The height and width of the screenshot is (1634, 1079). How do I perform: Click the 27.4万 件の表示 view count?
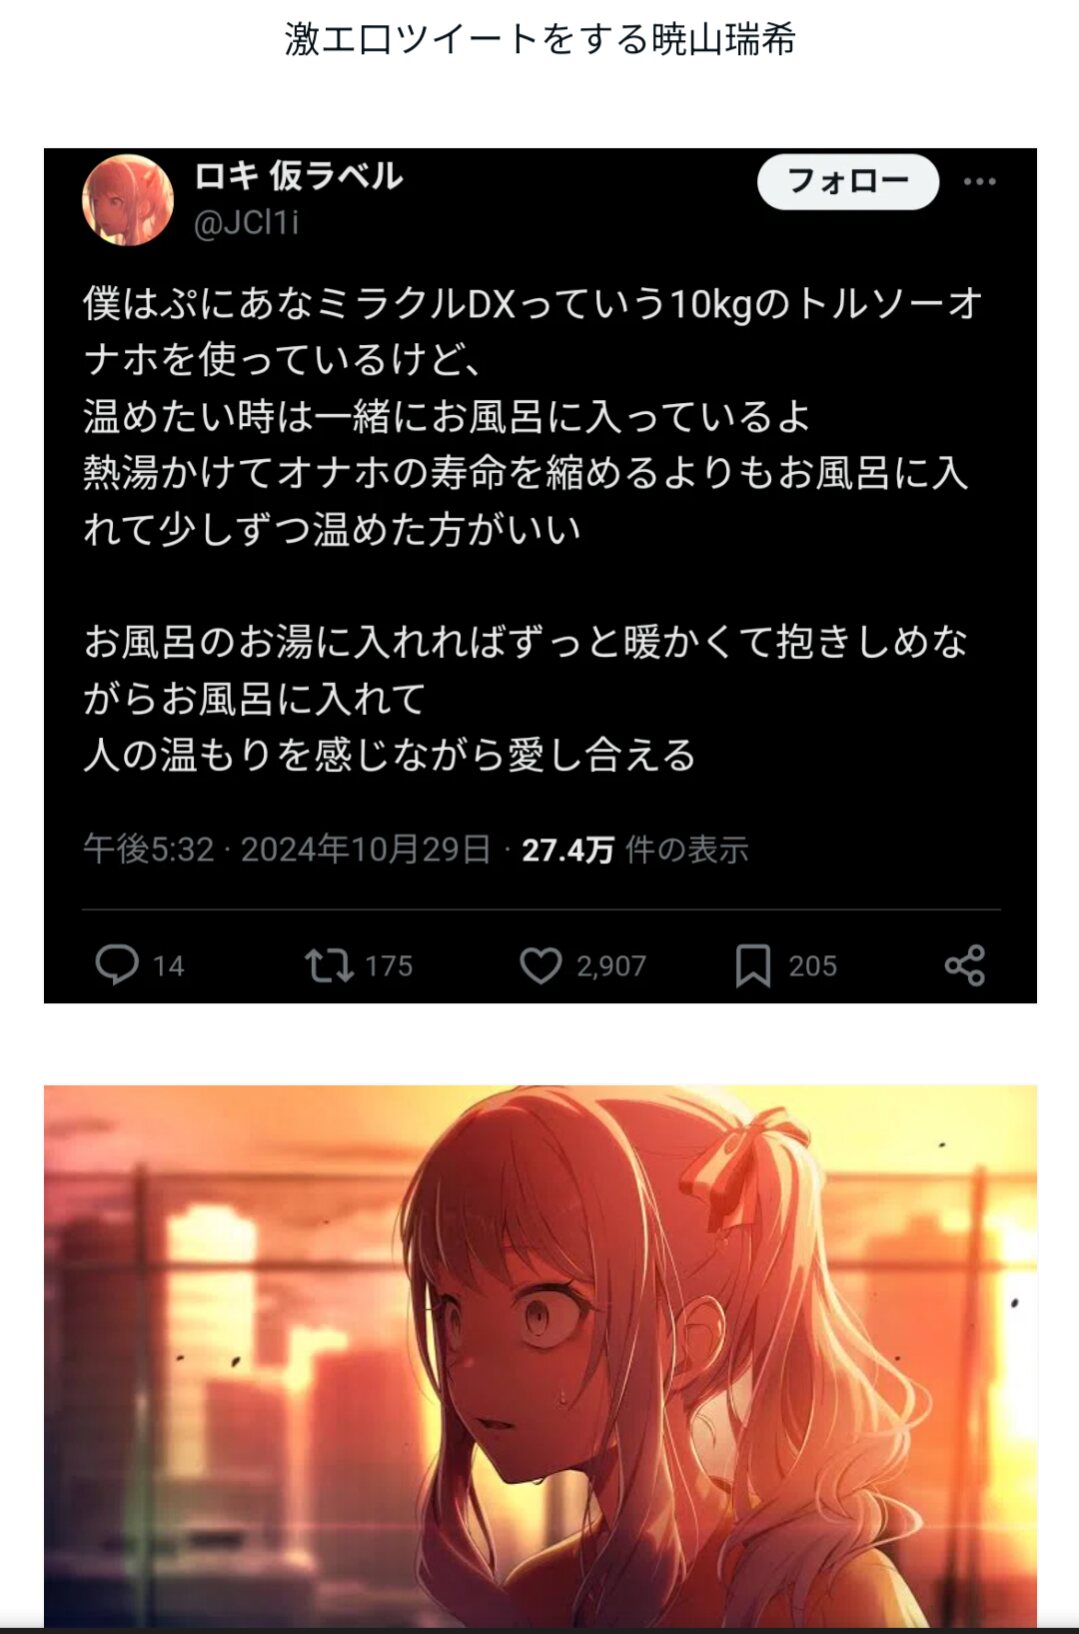(635, 850)
